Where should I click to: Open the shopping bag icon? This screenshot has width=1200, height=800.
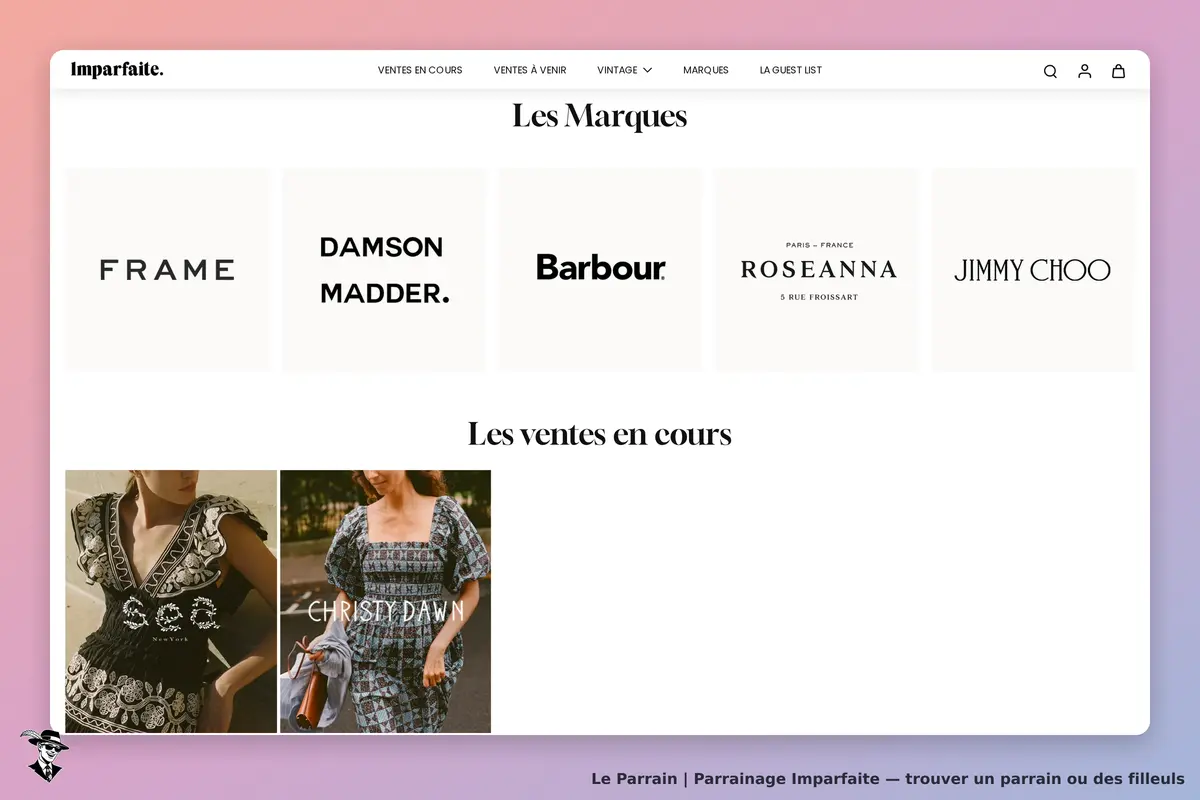point(1118,71)
